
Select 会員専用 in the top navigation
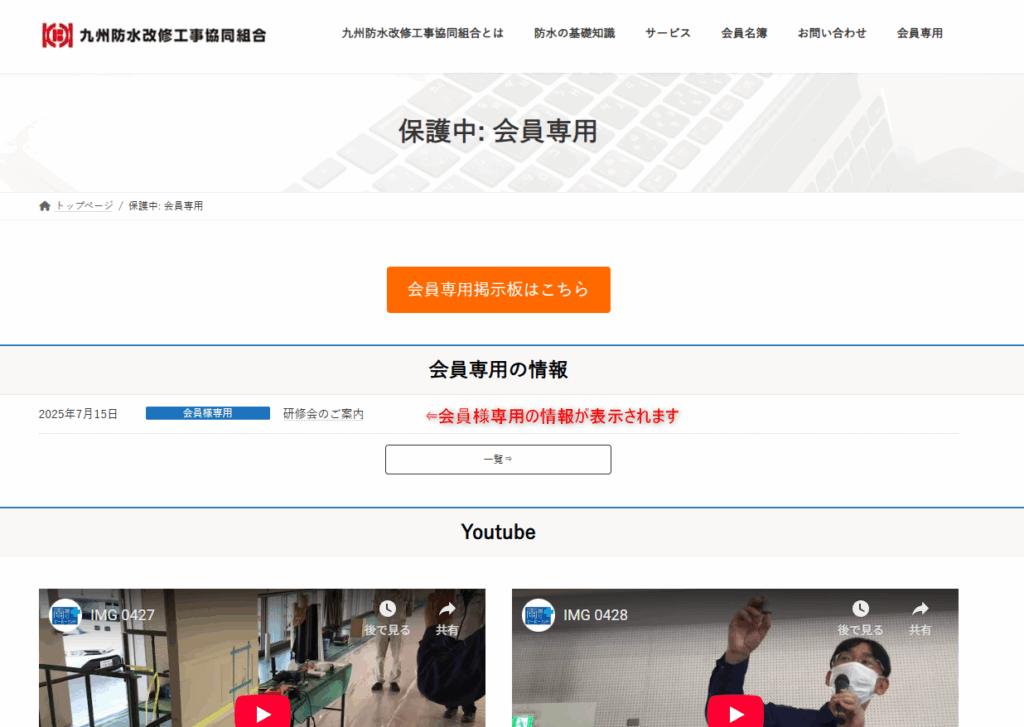919,33
